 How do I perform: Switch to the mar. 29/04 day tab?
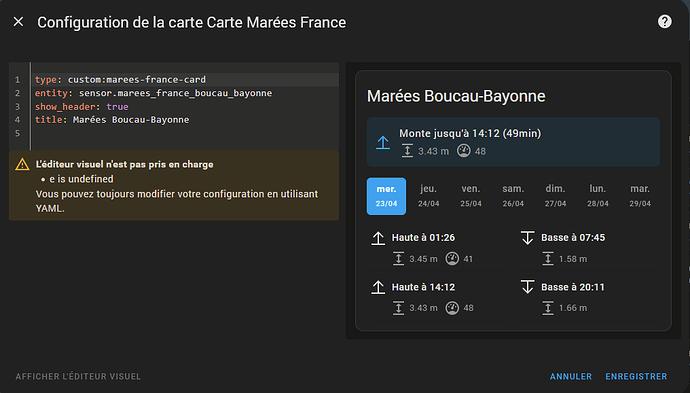(x=640, y=196)
